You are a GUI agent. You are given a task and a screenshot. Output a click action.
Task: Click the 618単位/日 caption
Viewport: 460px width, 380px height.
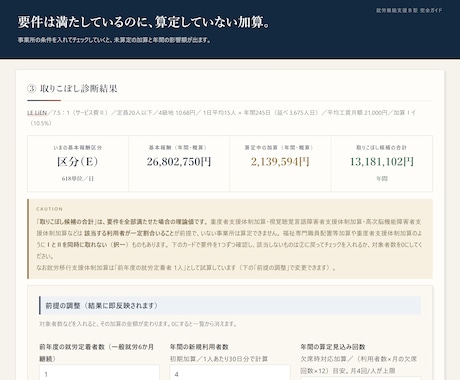[x=78, y=179]
